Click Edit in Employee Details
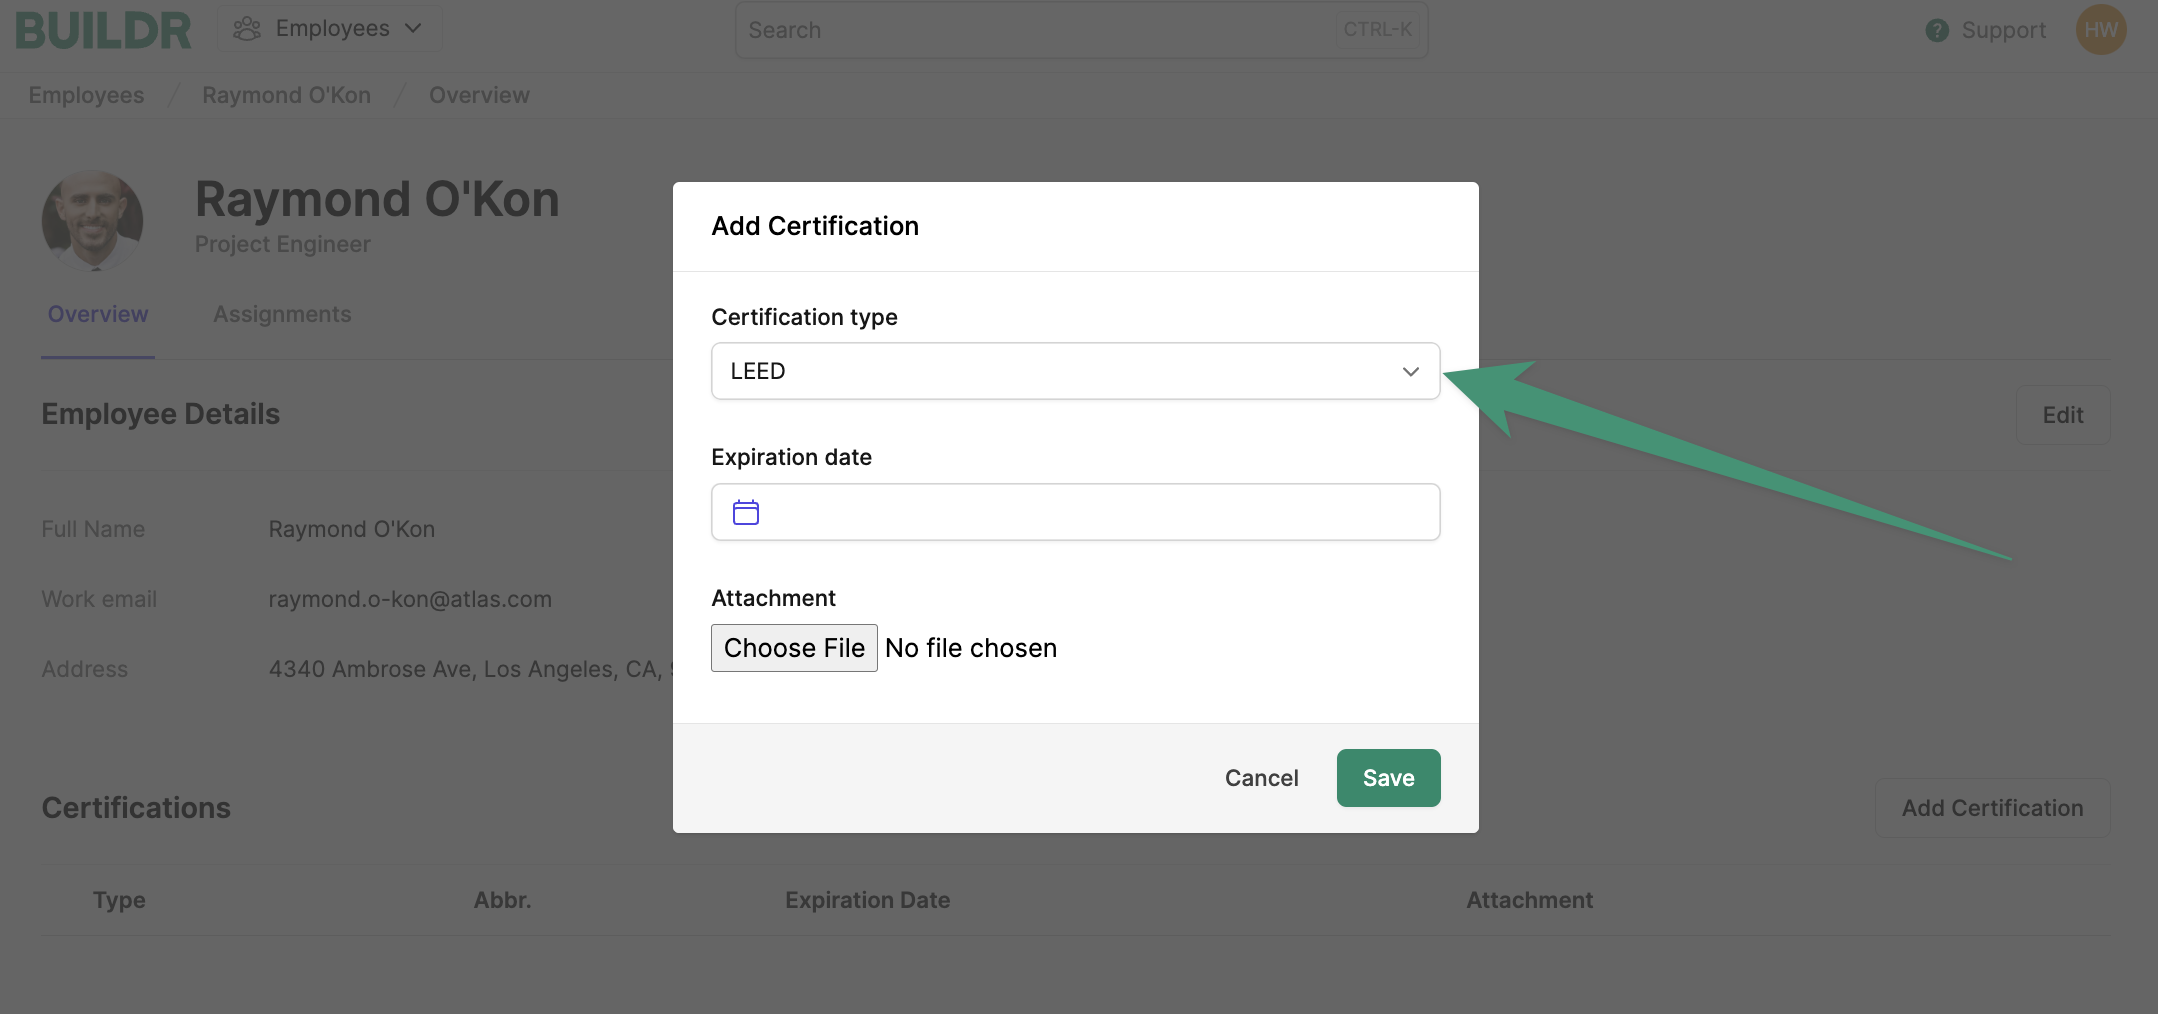Viewport: 2158px width, 1014px height. [x=2063, y=415]
